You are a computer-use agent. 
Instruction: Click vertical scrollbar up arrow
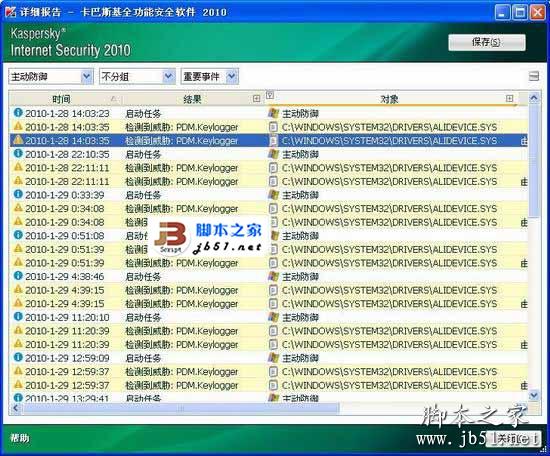coord(534,98)
